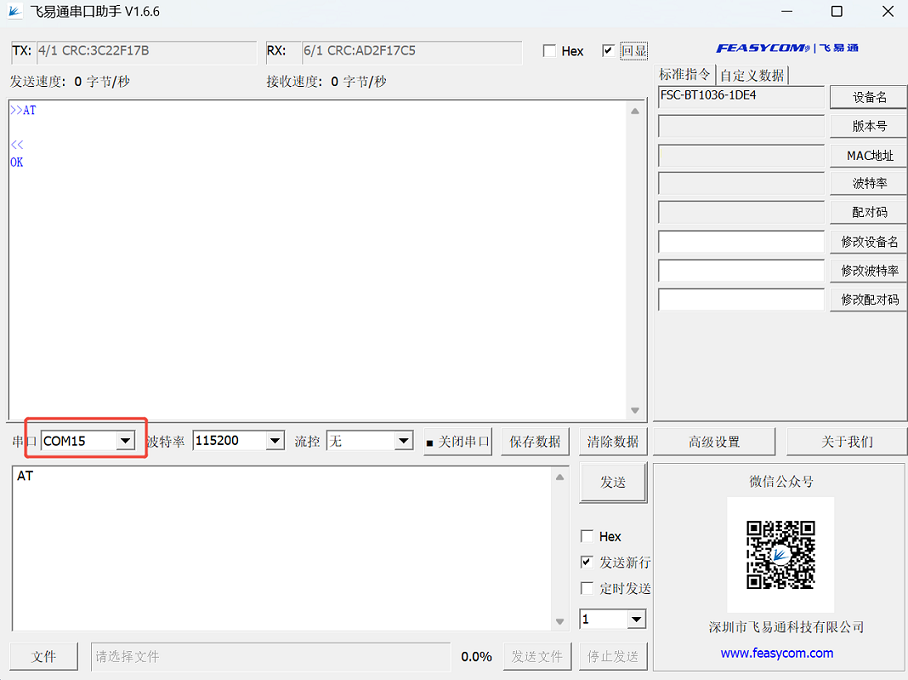
Task: Select the 标准指令 tab
Action: click(x=685, y=75)
